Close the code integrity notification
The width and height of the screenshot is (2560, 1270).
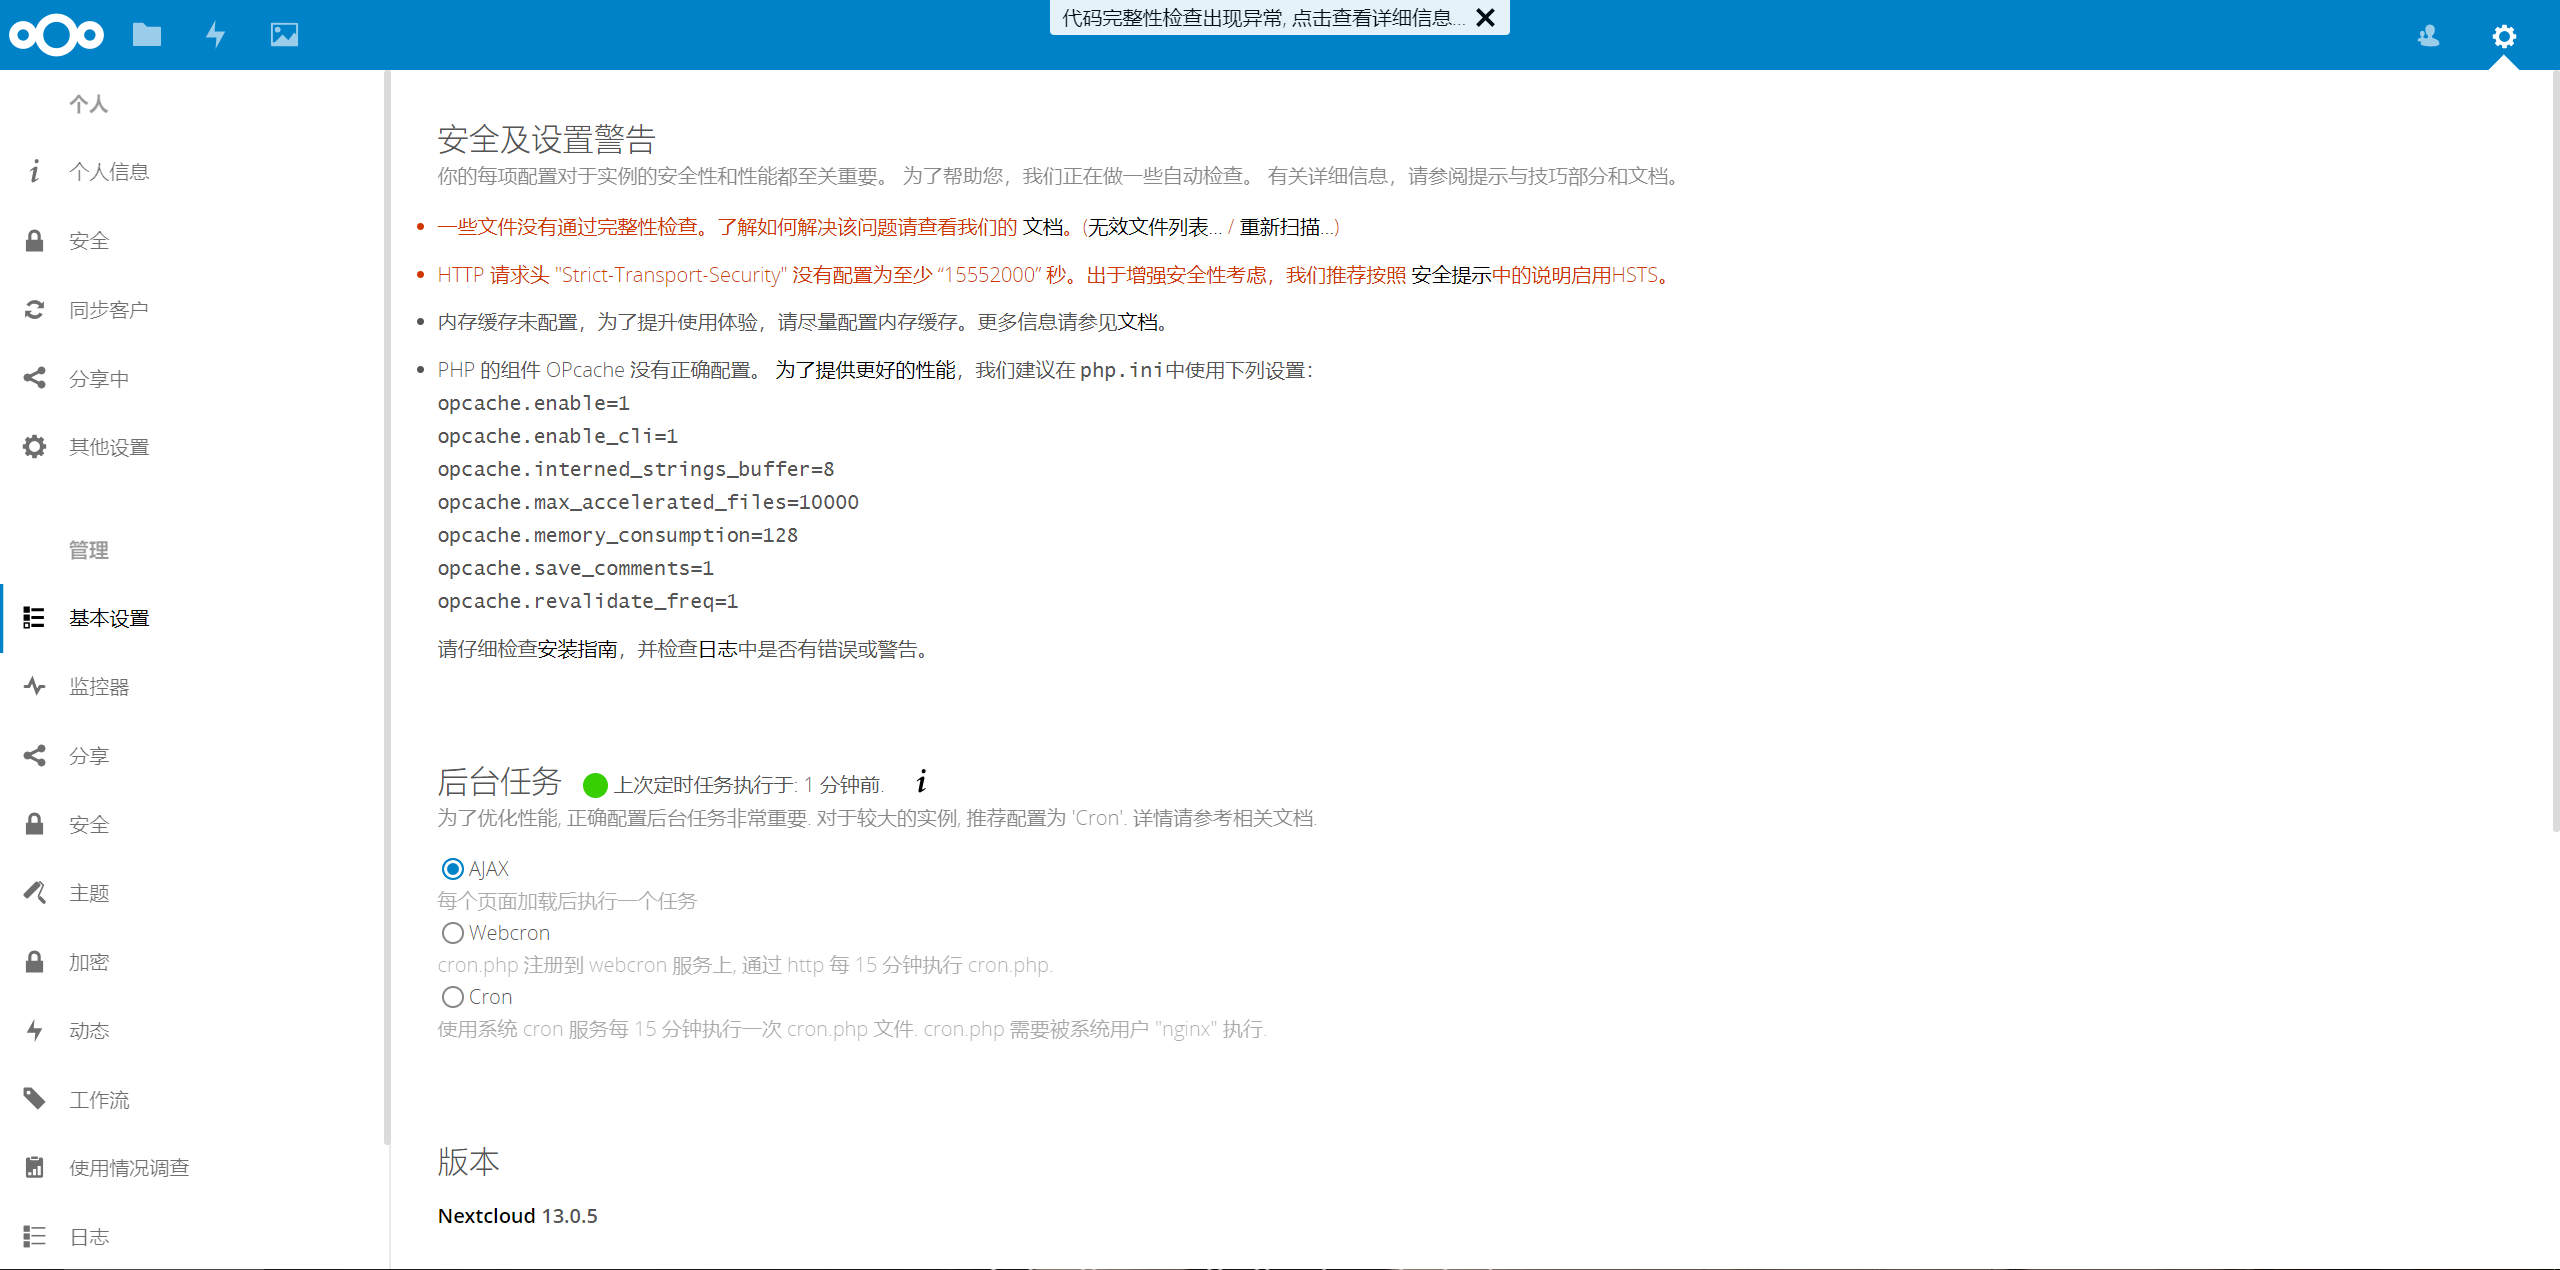[1486, 18]
